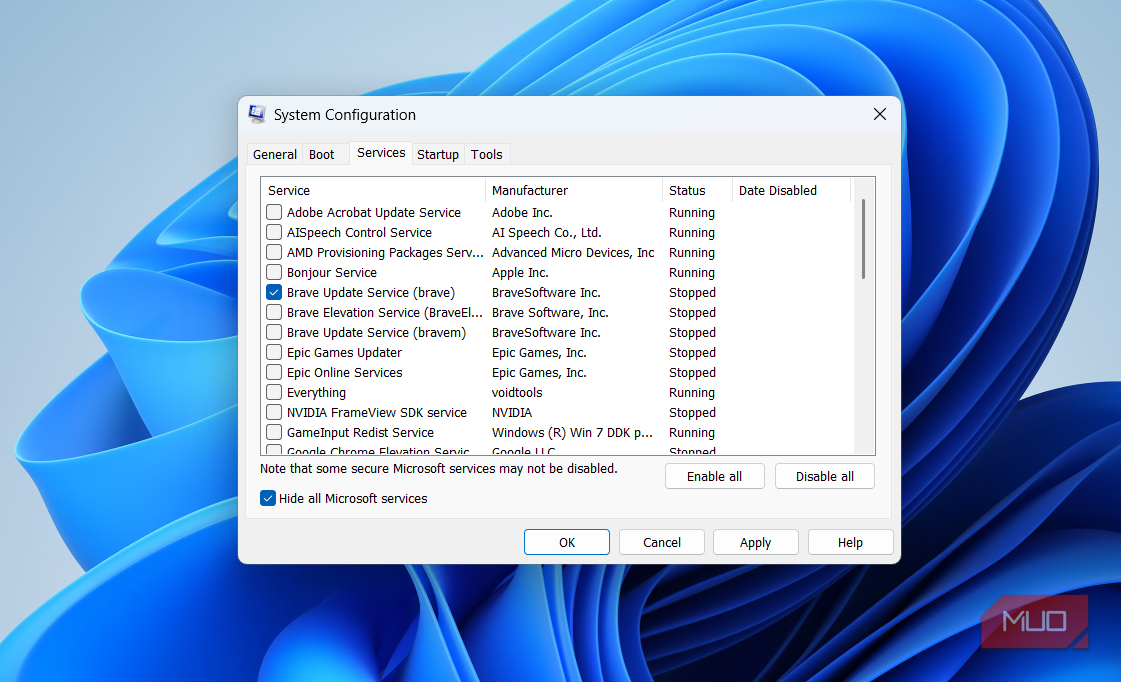1121x682 pixels.
Task: Check the AISpeech Control Service checkbox
Action: coord(274,232)
